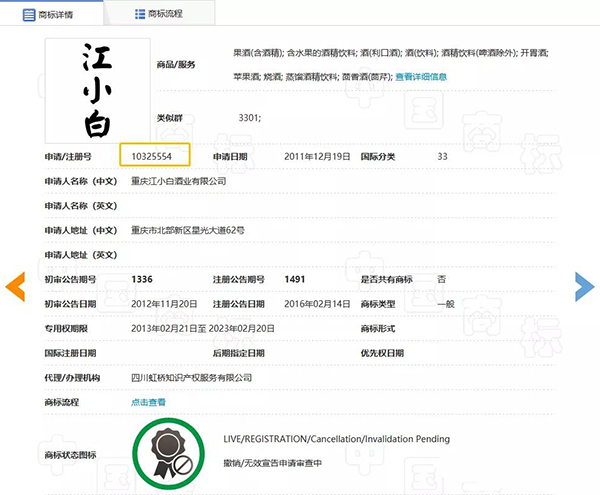
Task: Click the 初审公告期号 label
Action: [70, 279]
